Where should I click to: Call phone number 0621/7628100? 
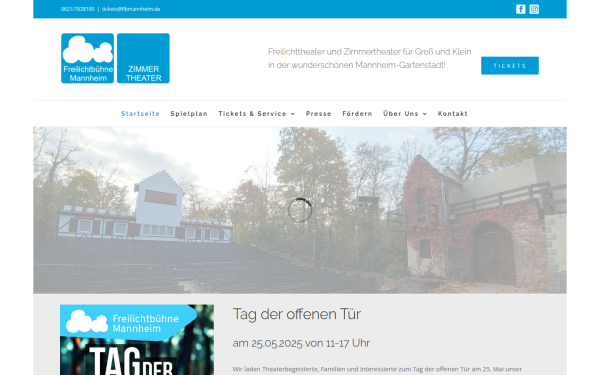coord(77,9)
